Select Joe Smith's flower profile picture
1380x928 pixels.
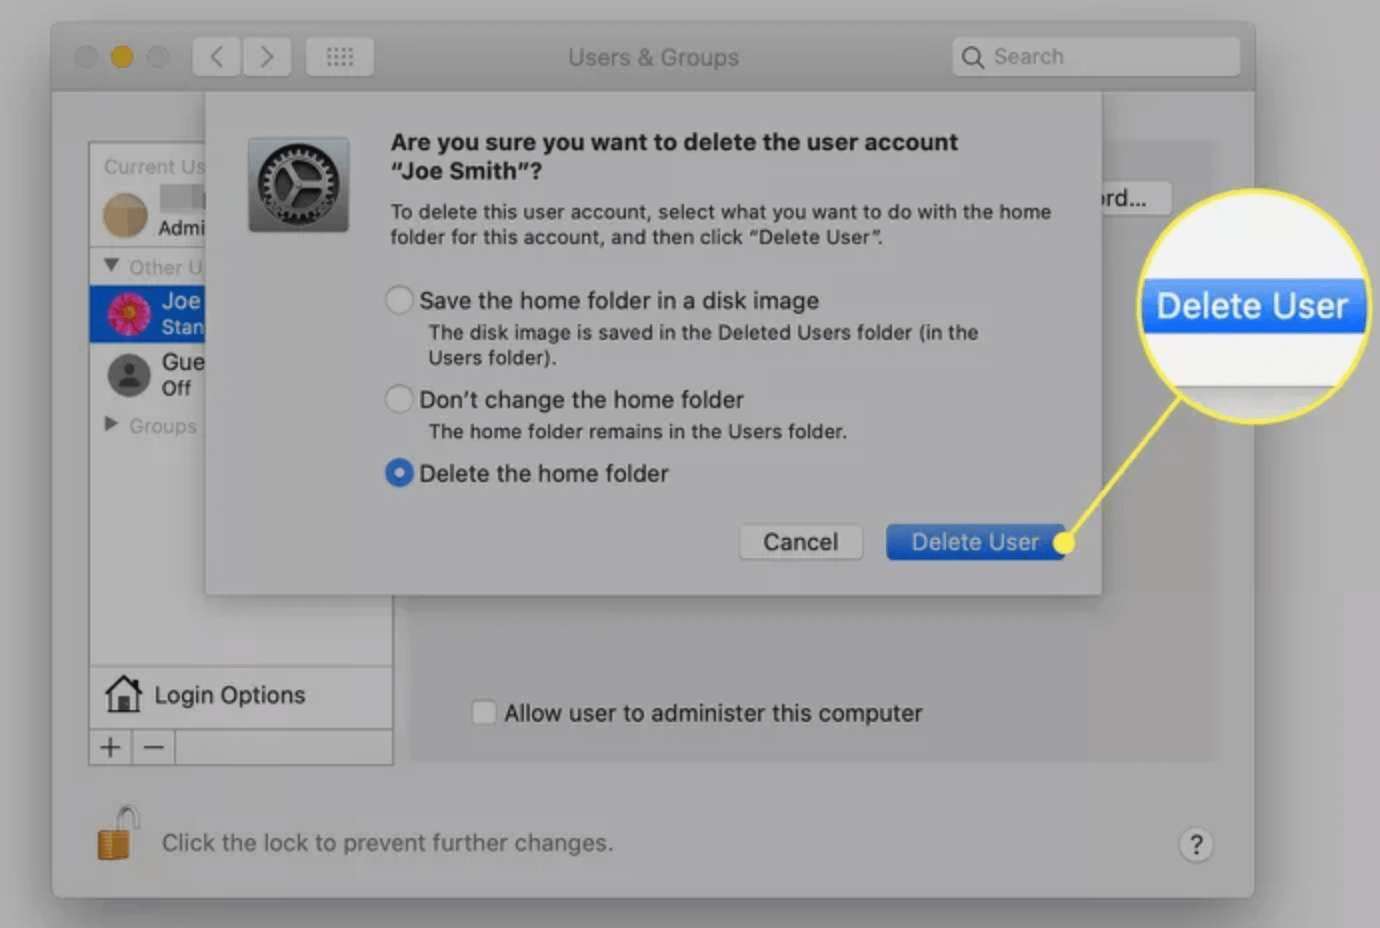point(128,312)
